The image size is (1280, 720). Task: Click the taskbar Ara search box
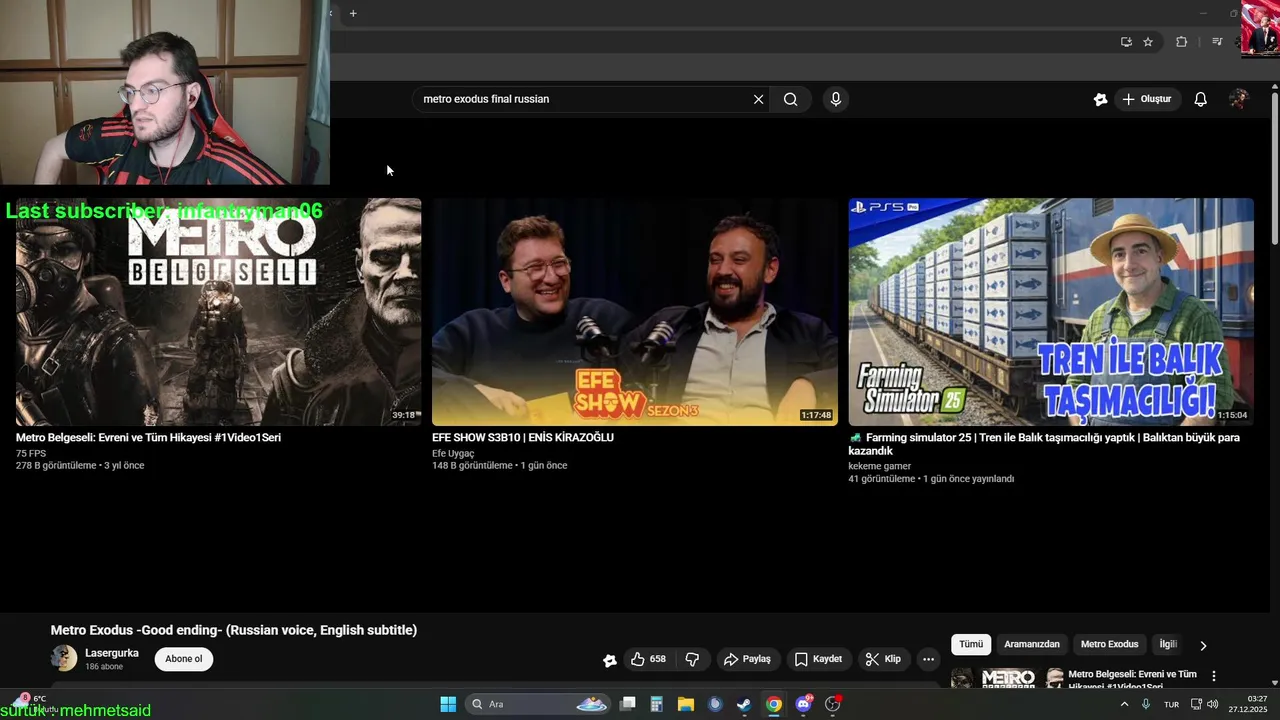click(538, 704)
